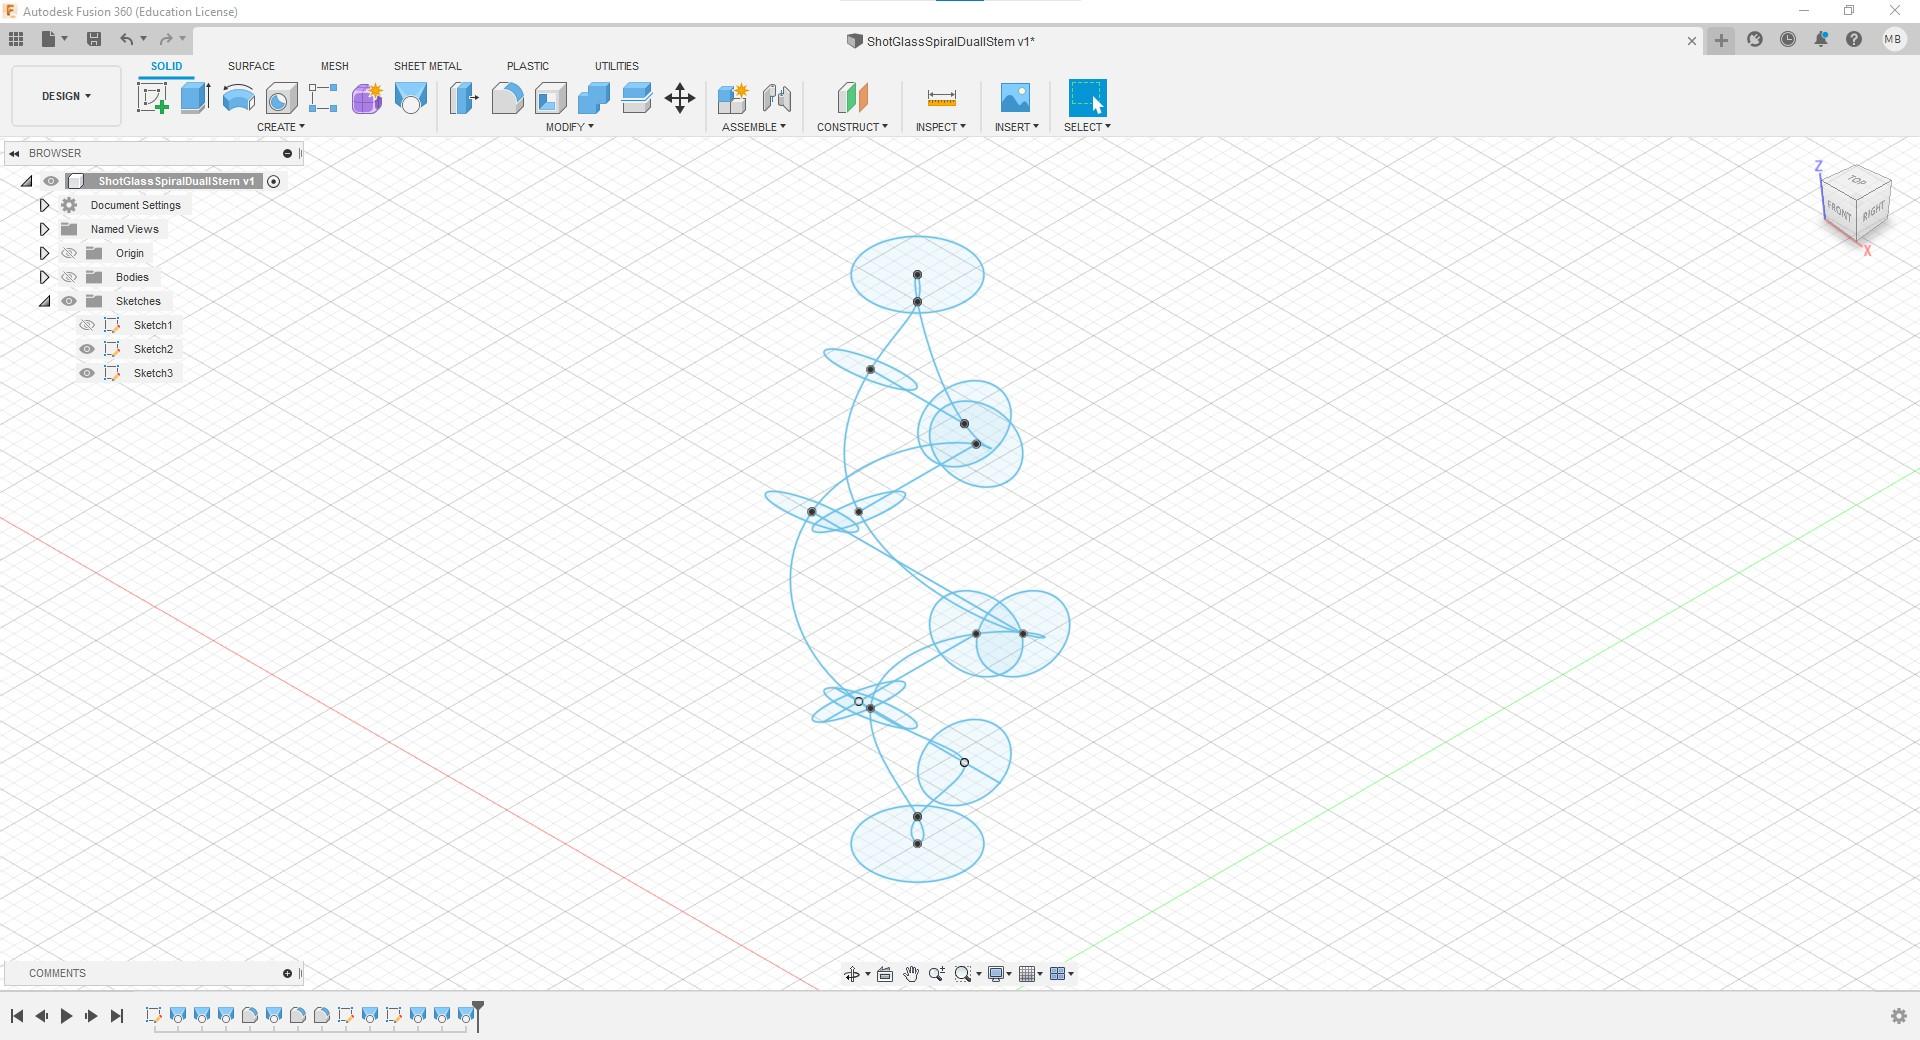This screenshot has width=1920, height=1040.
Task: Open the MODIFY dropdown menu
Action: coord(569,127)
